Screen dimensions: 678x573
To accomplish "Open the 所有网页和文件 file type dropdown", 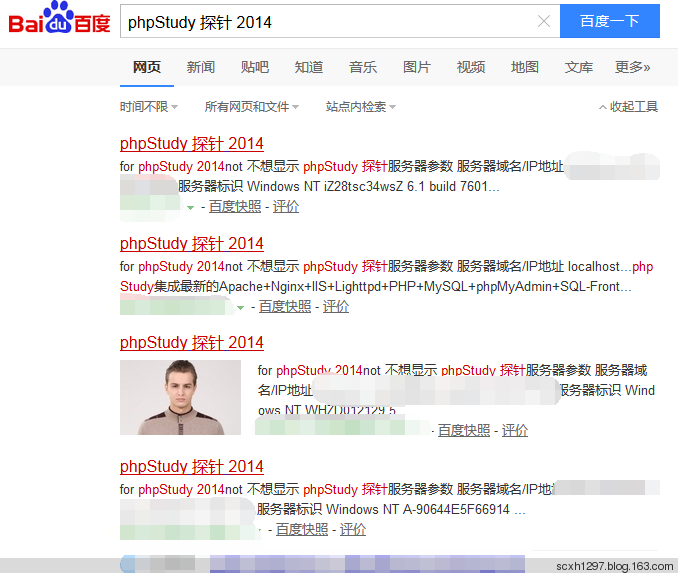I will pos(252,106).
